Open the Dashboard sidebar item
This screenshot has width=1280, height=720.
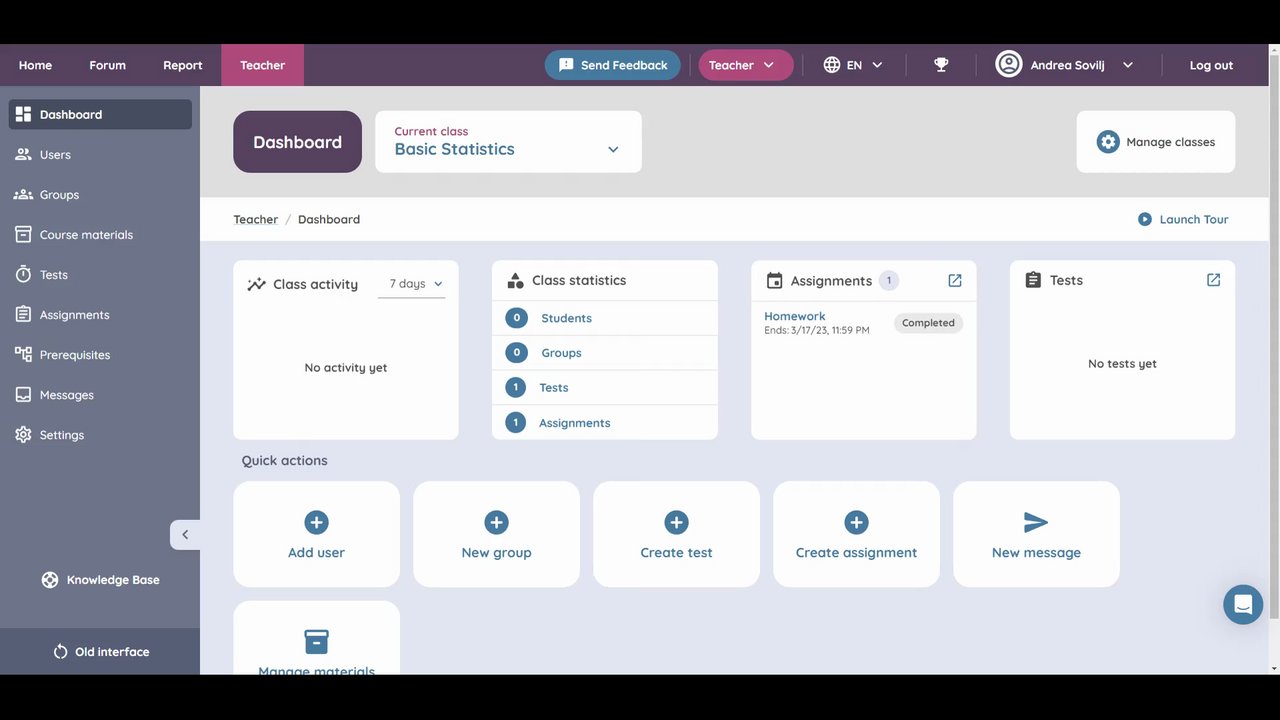(x=100, y=114)
